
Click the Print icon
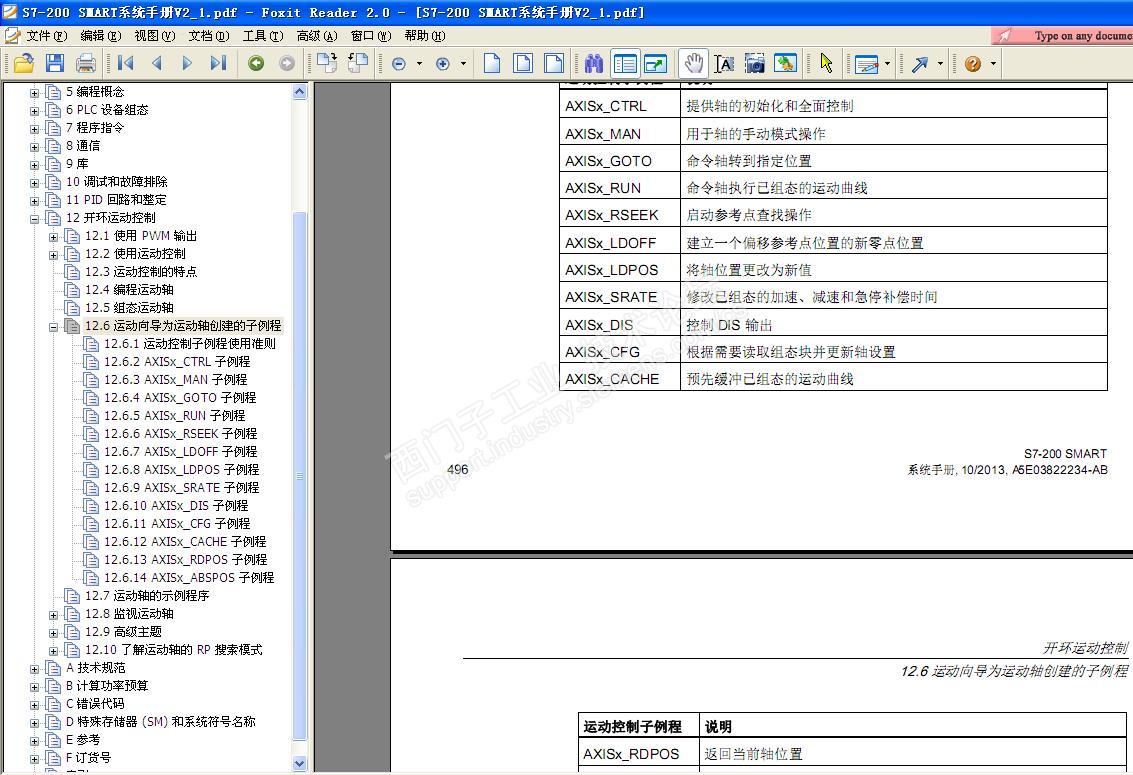[x=86, y=64]
